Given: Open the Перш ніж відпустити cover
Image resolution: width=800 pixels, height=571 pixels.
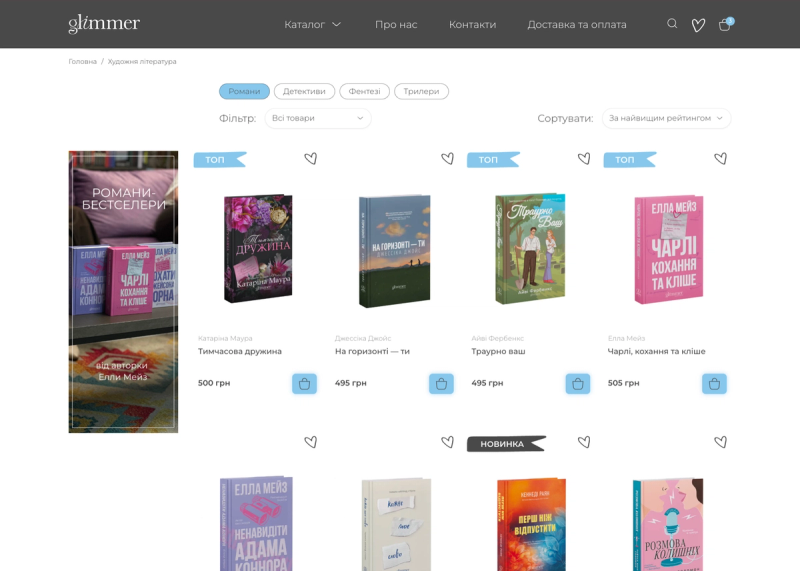Looking at the screenshot, I should coord(532,524).
